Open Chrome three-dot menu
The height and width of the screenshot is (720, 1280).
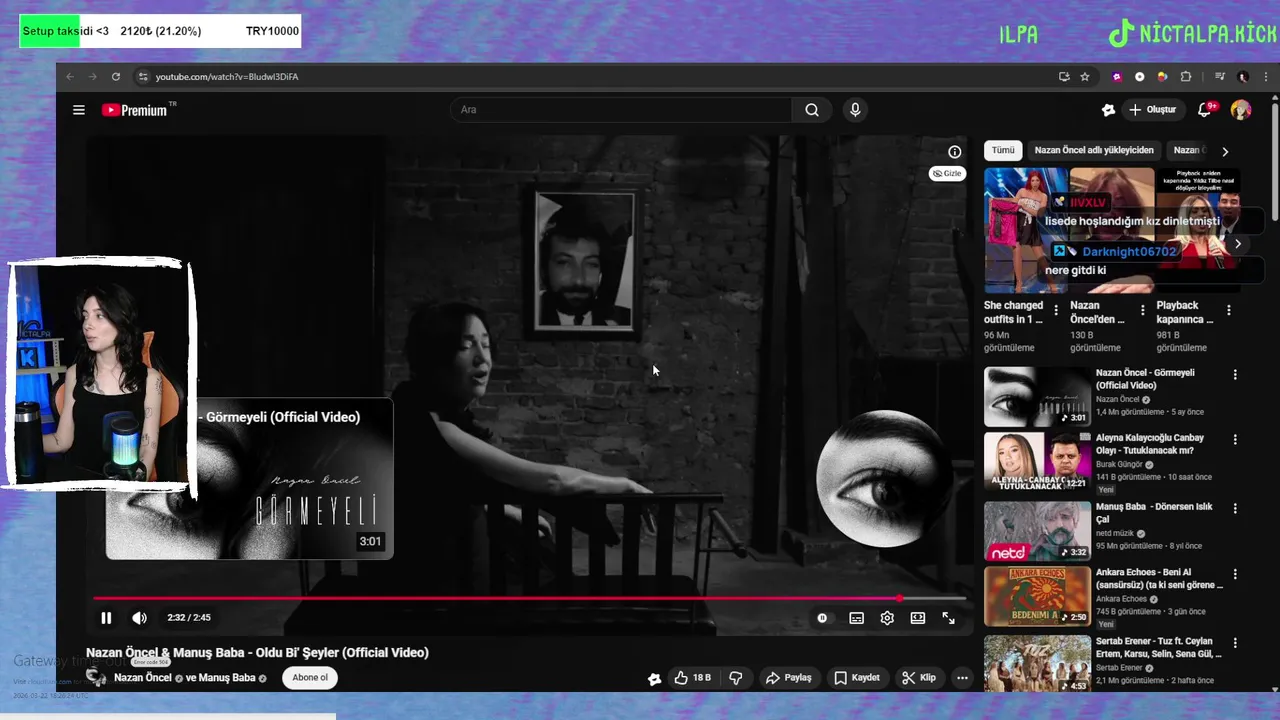point(1265,77)
